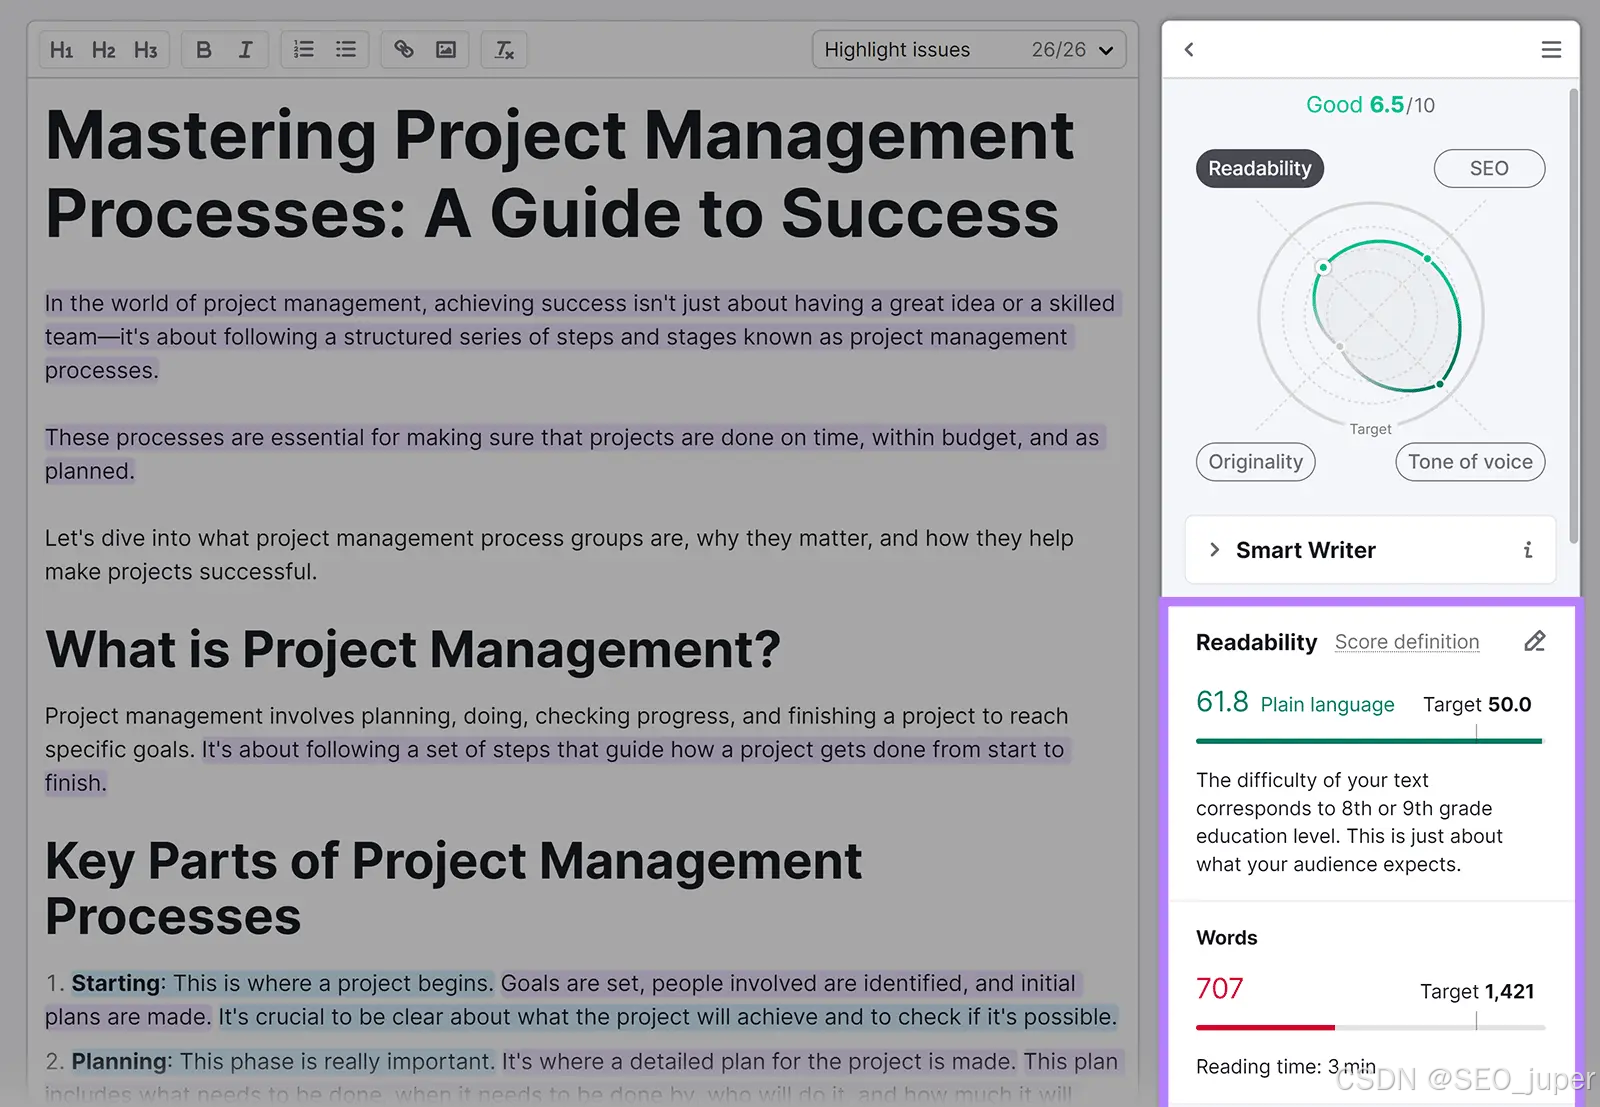Screen dimensions: 1600x1107
Task: Show Smart Writer info
Action: point(1527,550)
